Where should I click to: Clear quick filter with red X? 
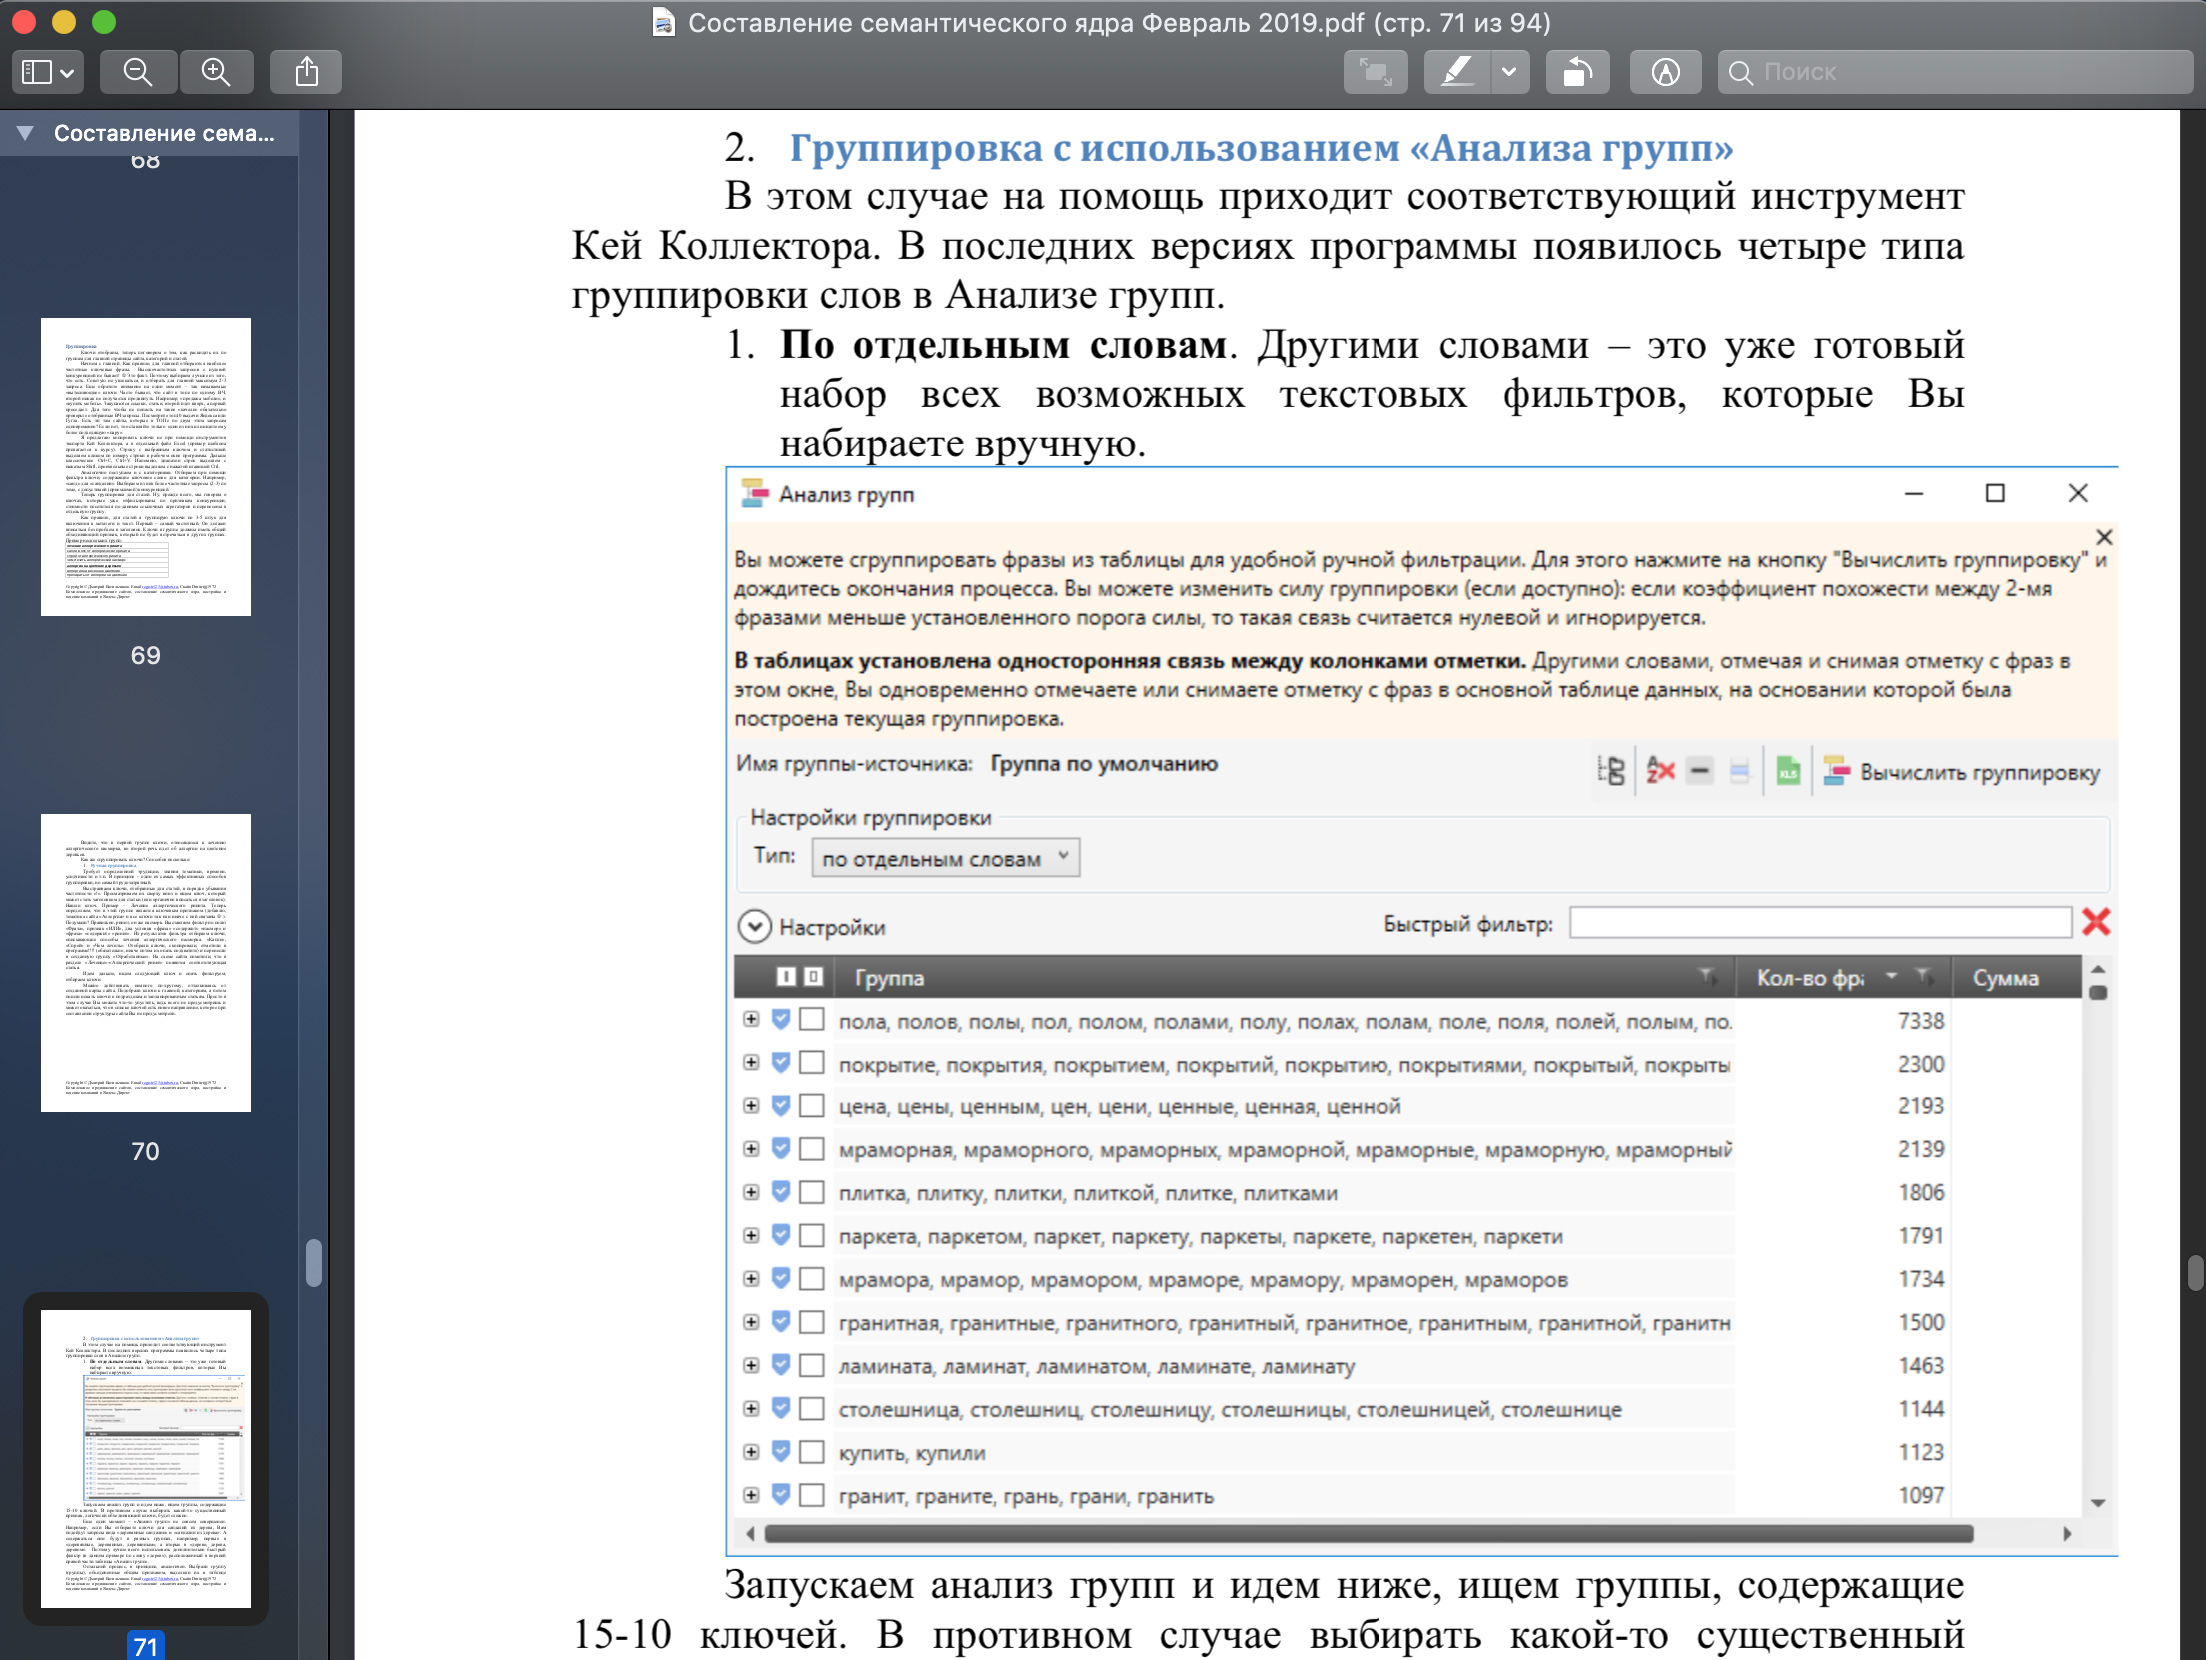point(2096,922)
